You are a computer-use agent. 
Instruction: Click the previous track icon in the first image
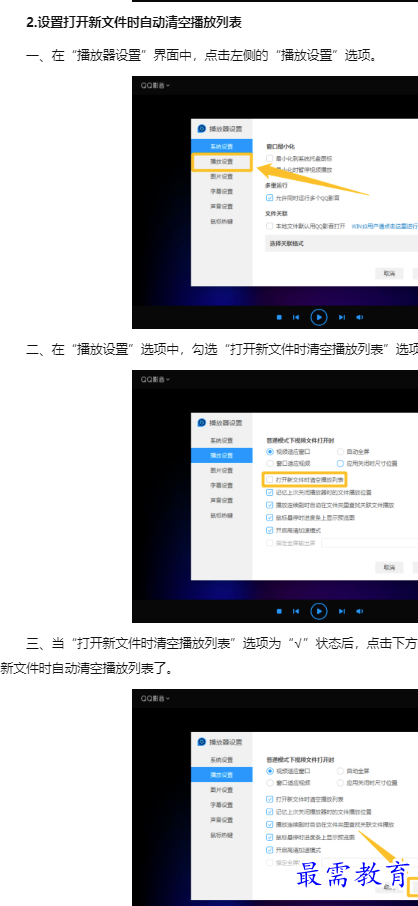(296, 317)
